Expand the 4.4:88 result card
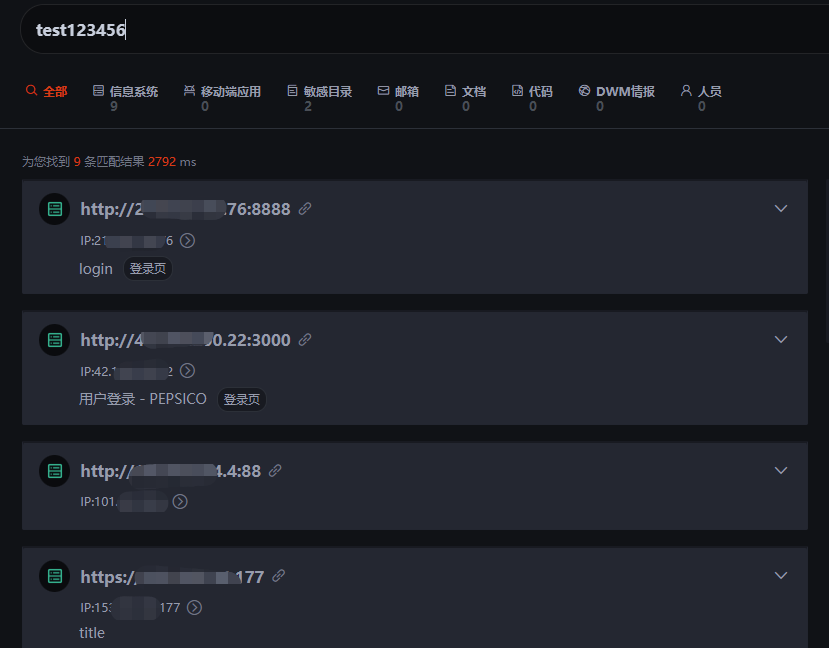Viewport: 829px width, 648px height. [780, 470]
